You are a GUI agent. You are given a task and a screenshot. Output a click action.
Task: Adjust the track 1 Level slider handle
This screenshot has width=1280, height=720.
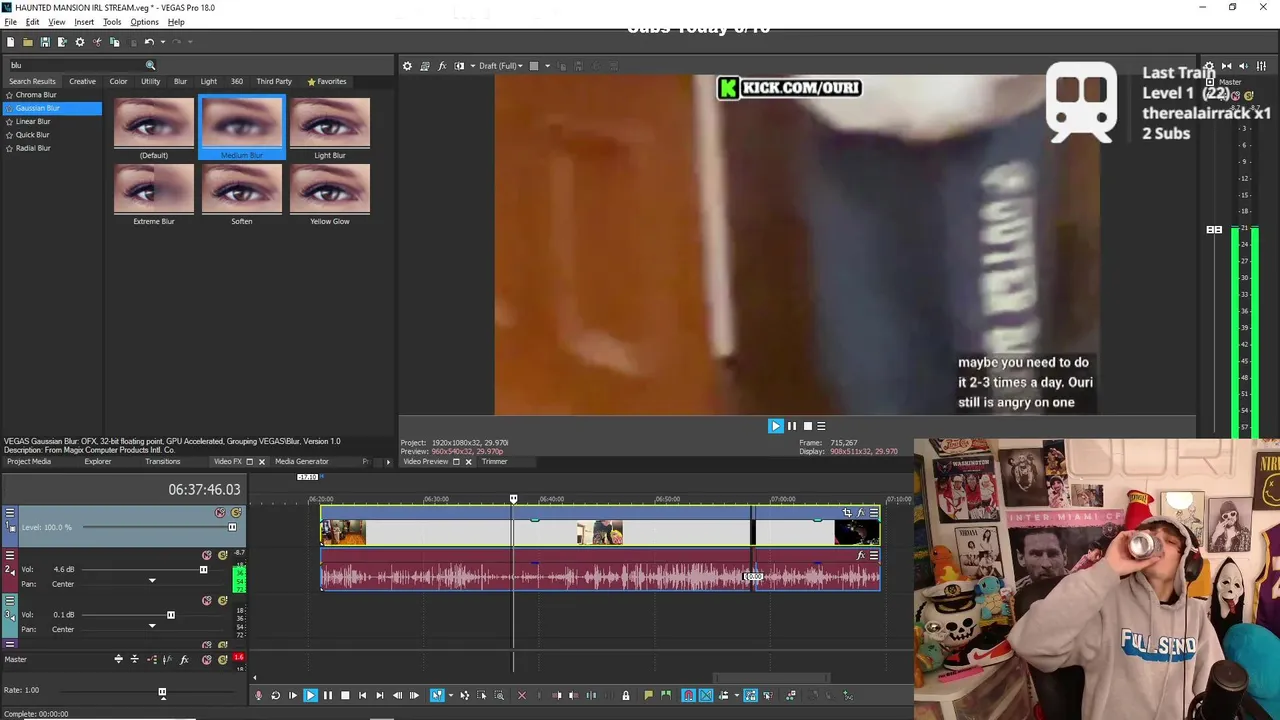(232, 527)
